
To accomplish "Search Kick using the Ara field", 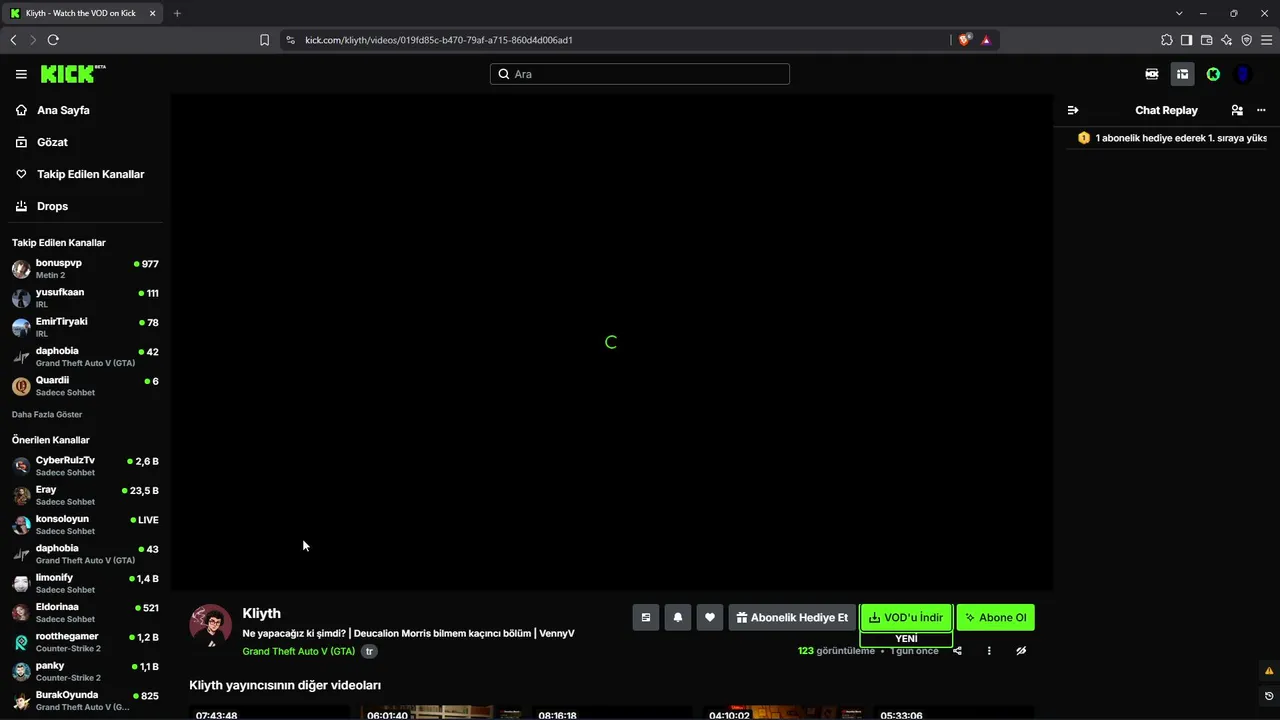I will [x=640, y=74].
